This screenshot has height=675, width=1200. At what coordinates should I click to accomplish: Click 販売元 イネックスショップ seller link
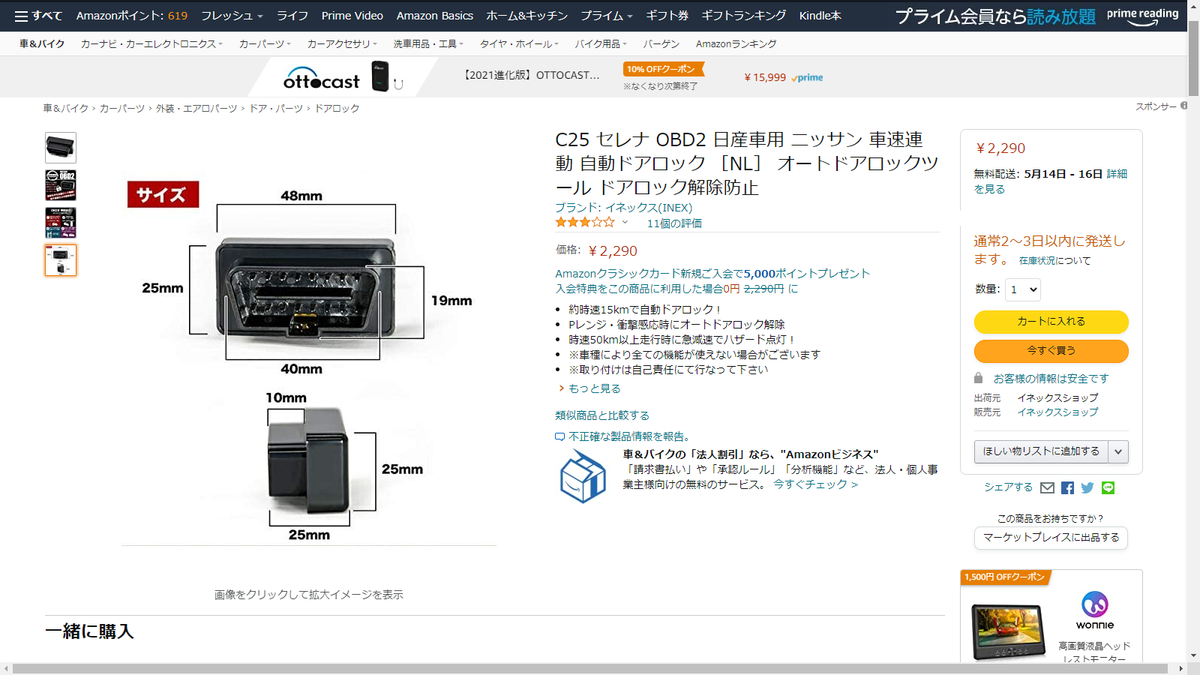click(1057, 412)
